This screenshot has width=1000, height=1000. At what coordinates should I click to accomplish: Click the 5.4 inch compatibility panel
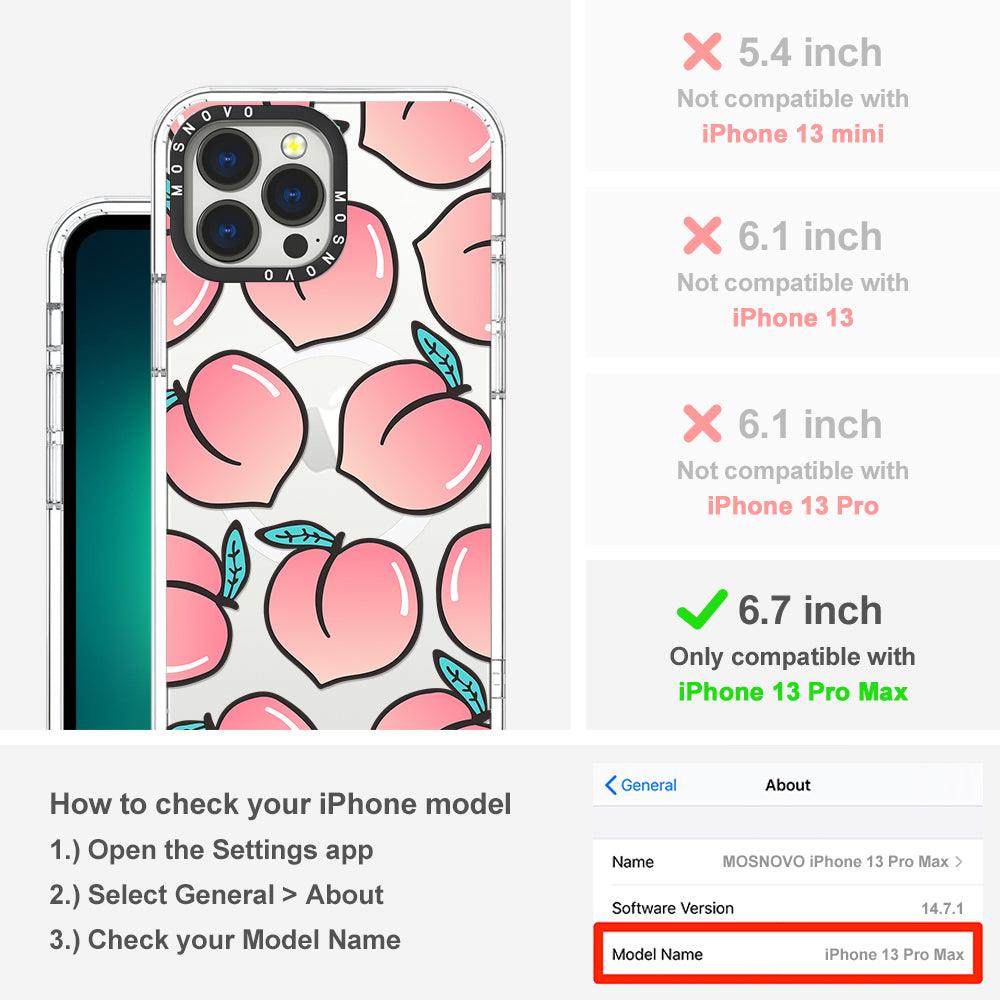coord(793,85)
